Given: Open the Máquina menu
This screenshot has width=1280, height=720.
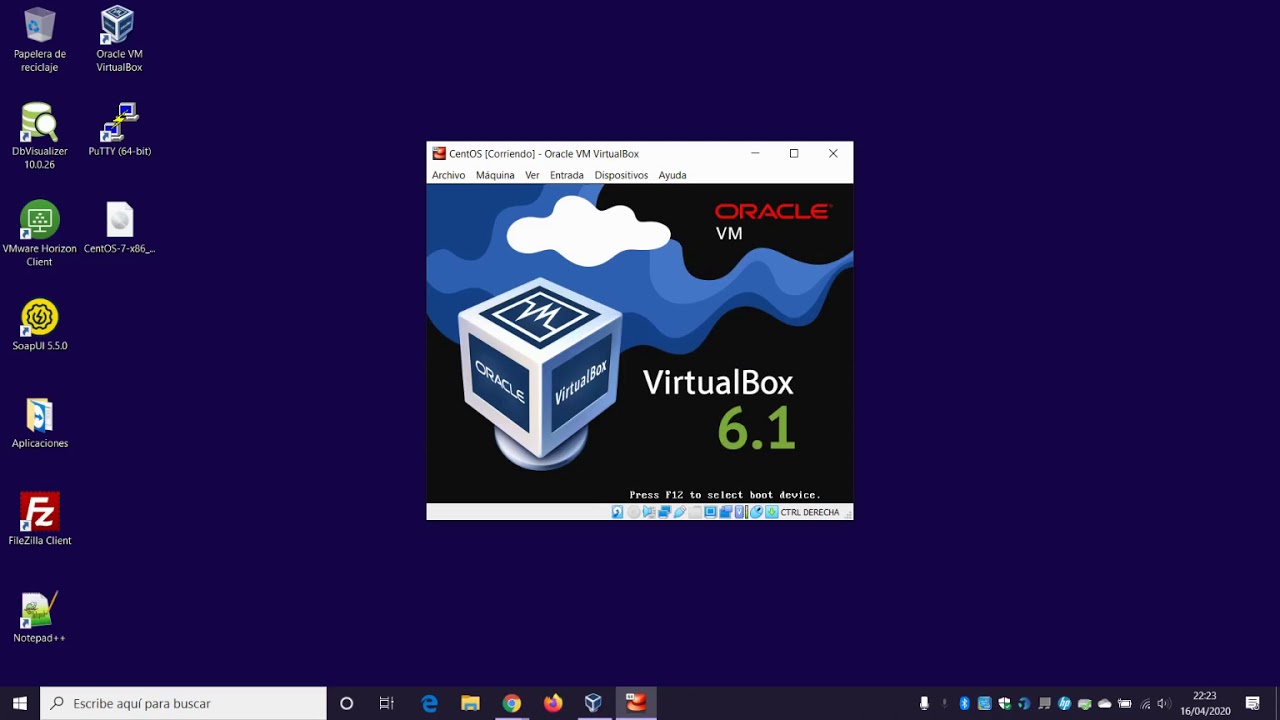Looking at the screenshot, I should click(495, 175).
